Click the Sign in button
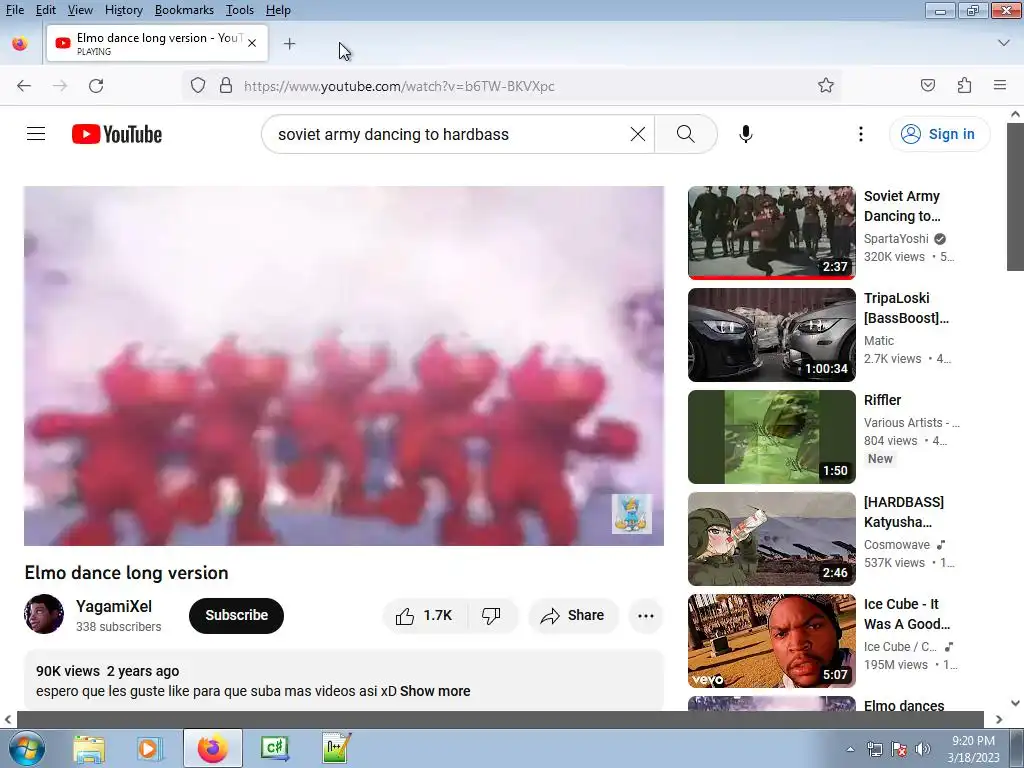This screenshot has width=1024, height=768. point(939,134)
